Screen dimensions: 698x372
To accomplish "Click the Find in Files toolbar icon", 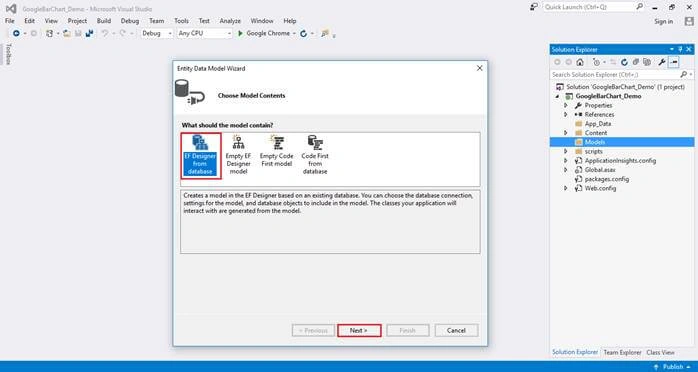I will (x=325, y=33).
